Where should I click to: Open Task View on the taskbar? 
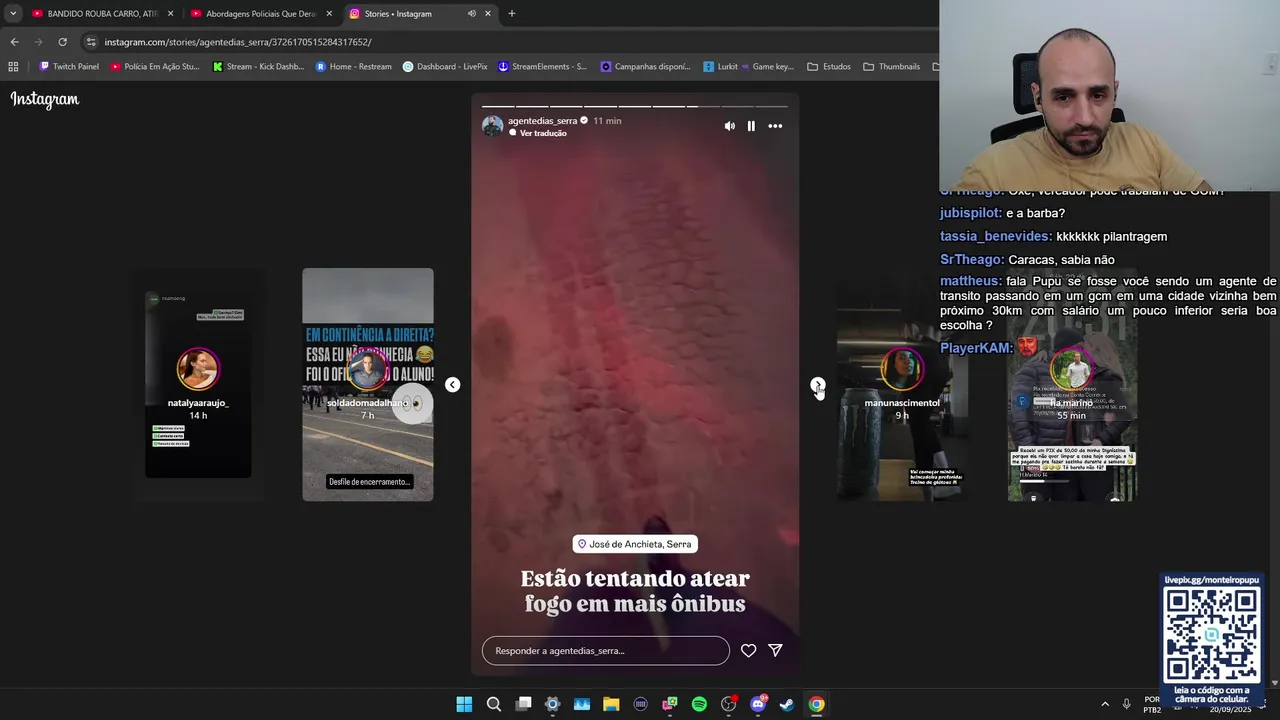tap(523, 704)
